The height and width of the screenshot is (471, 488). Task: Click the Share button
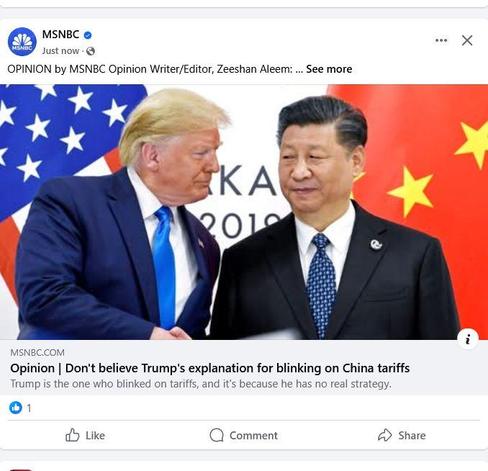(402, 435)
